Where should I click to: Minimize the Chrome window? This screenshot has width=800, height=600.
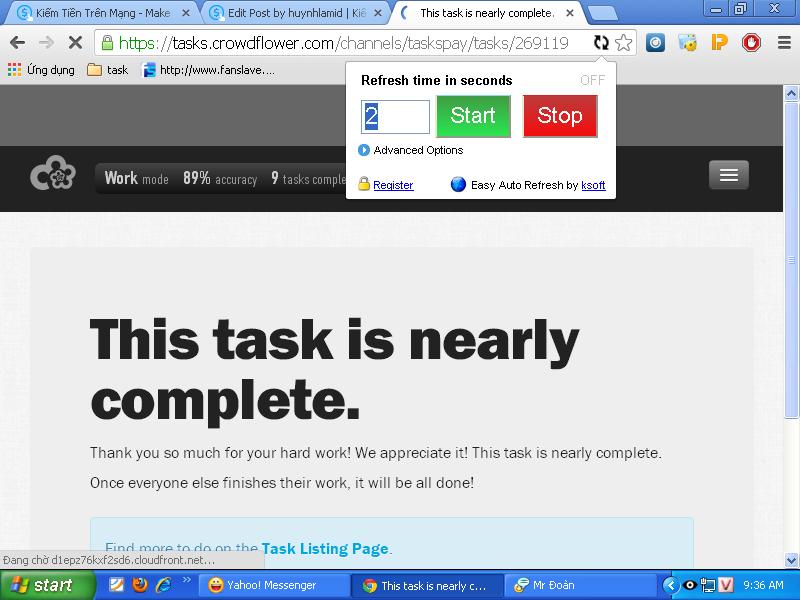pyautogui.click(x=716, y=8)
